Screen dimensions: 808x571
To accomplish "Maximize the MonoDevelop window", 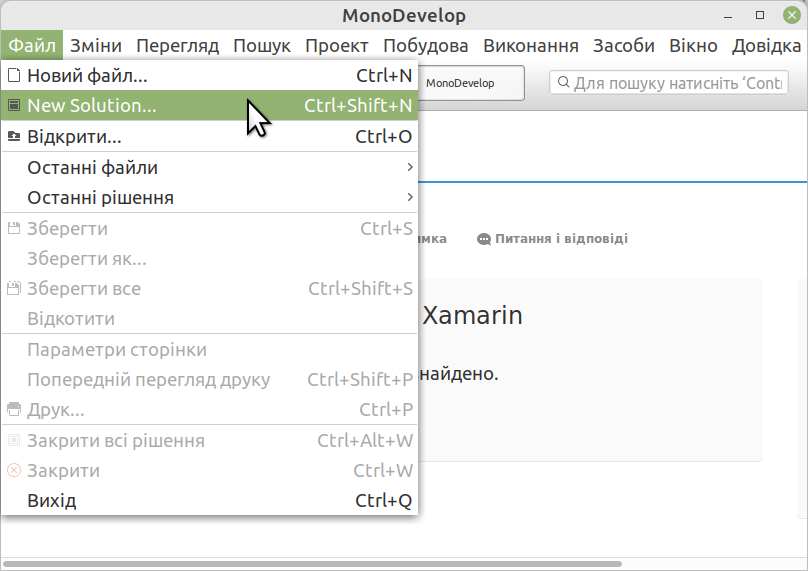I will (x=760, y=15).
